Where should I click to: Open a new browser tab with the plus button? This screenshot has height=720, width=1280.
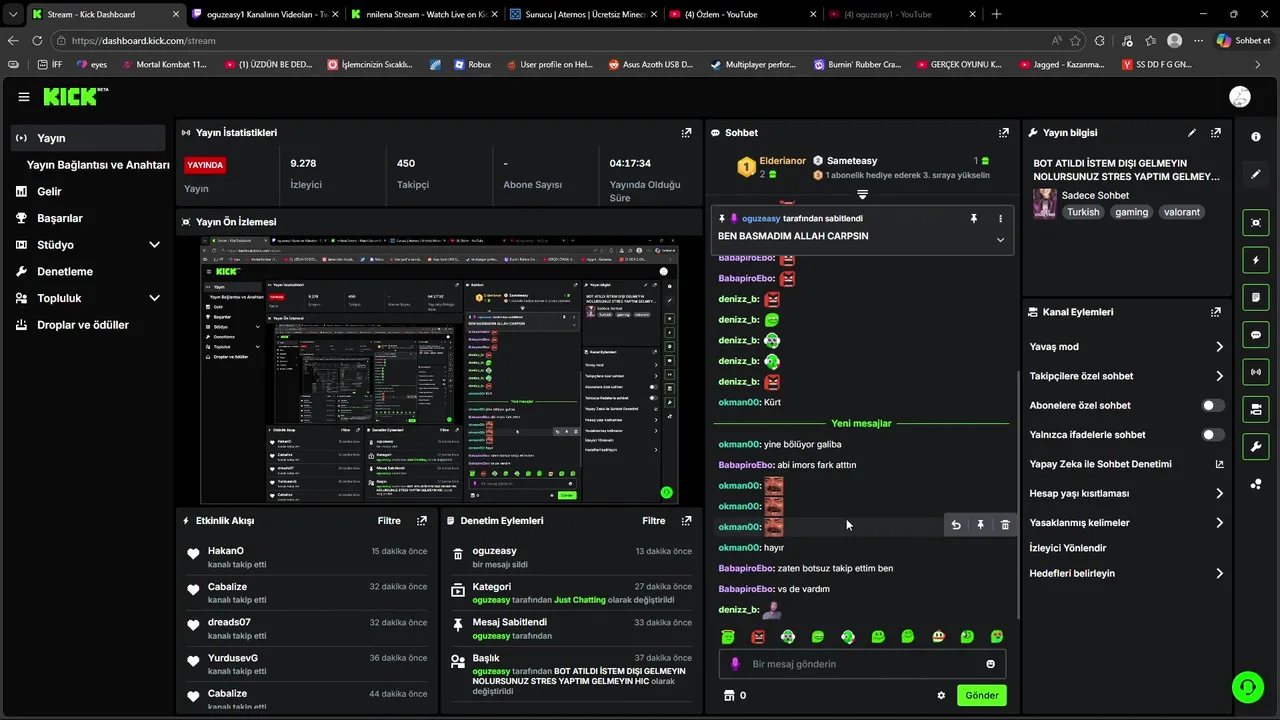[996, 14]
